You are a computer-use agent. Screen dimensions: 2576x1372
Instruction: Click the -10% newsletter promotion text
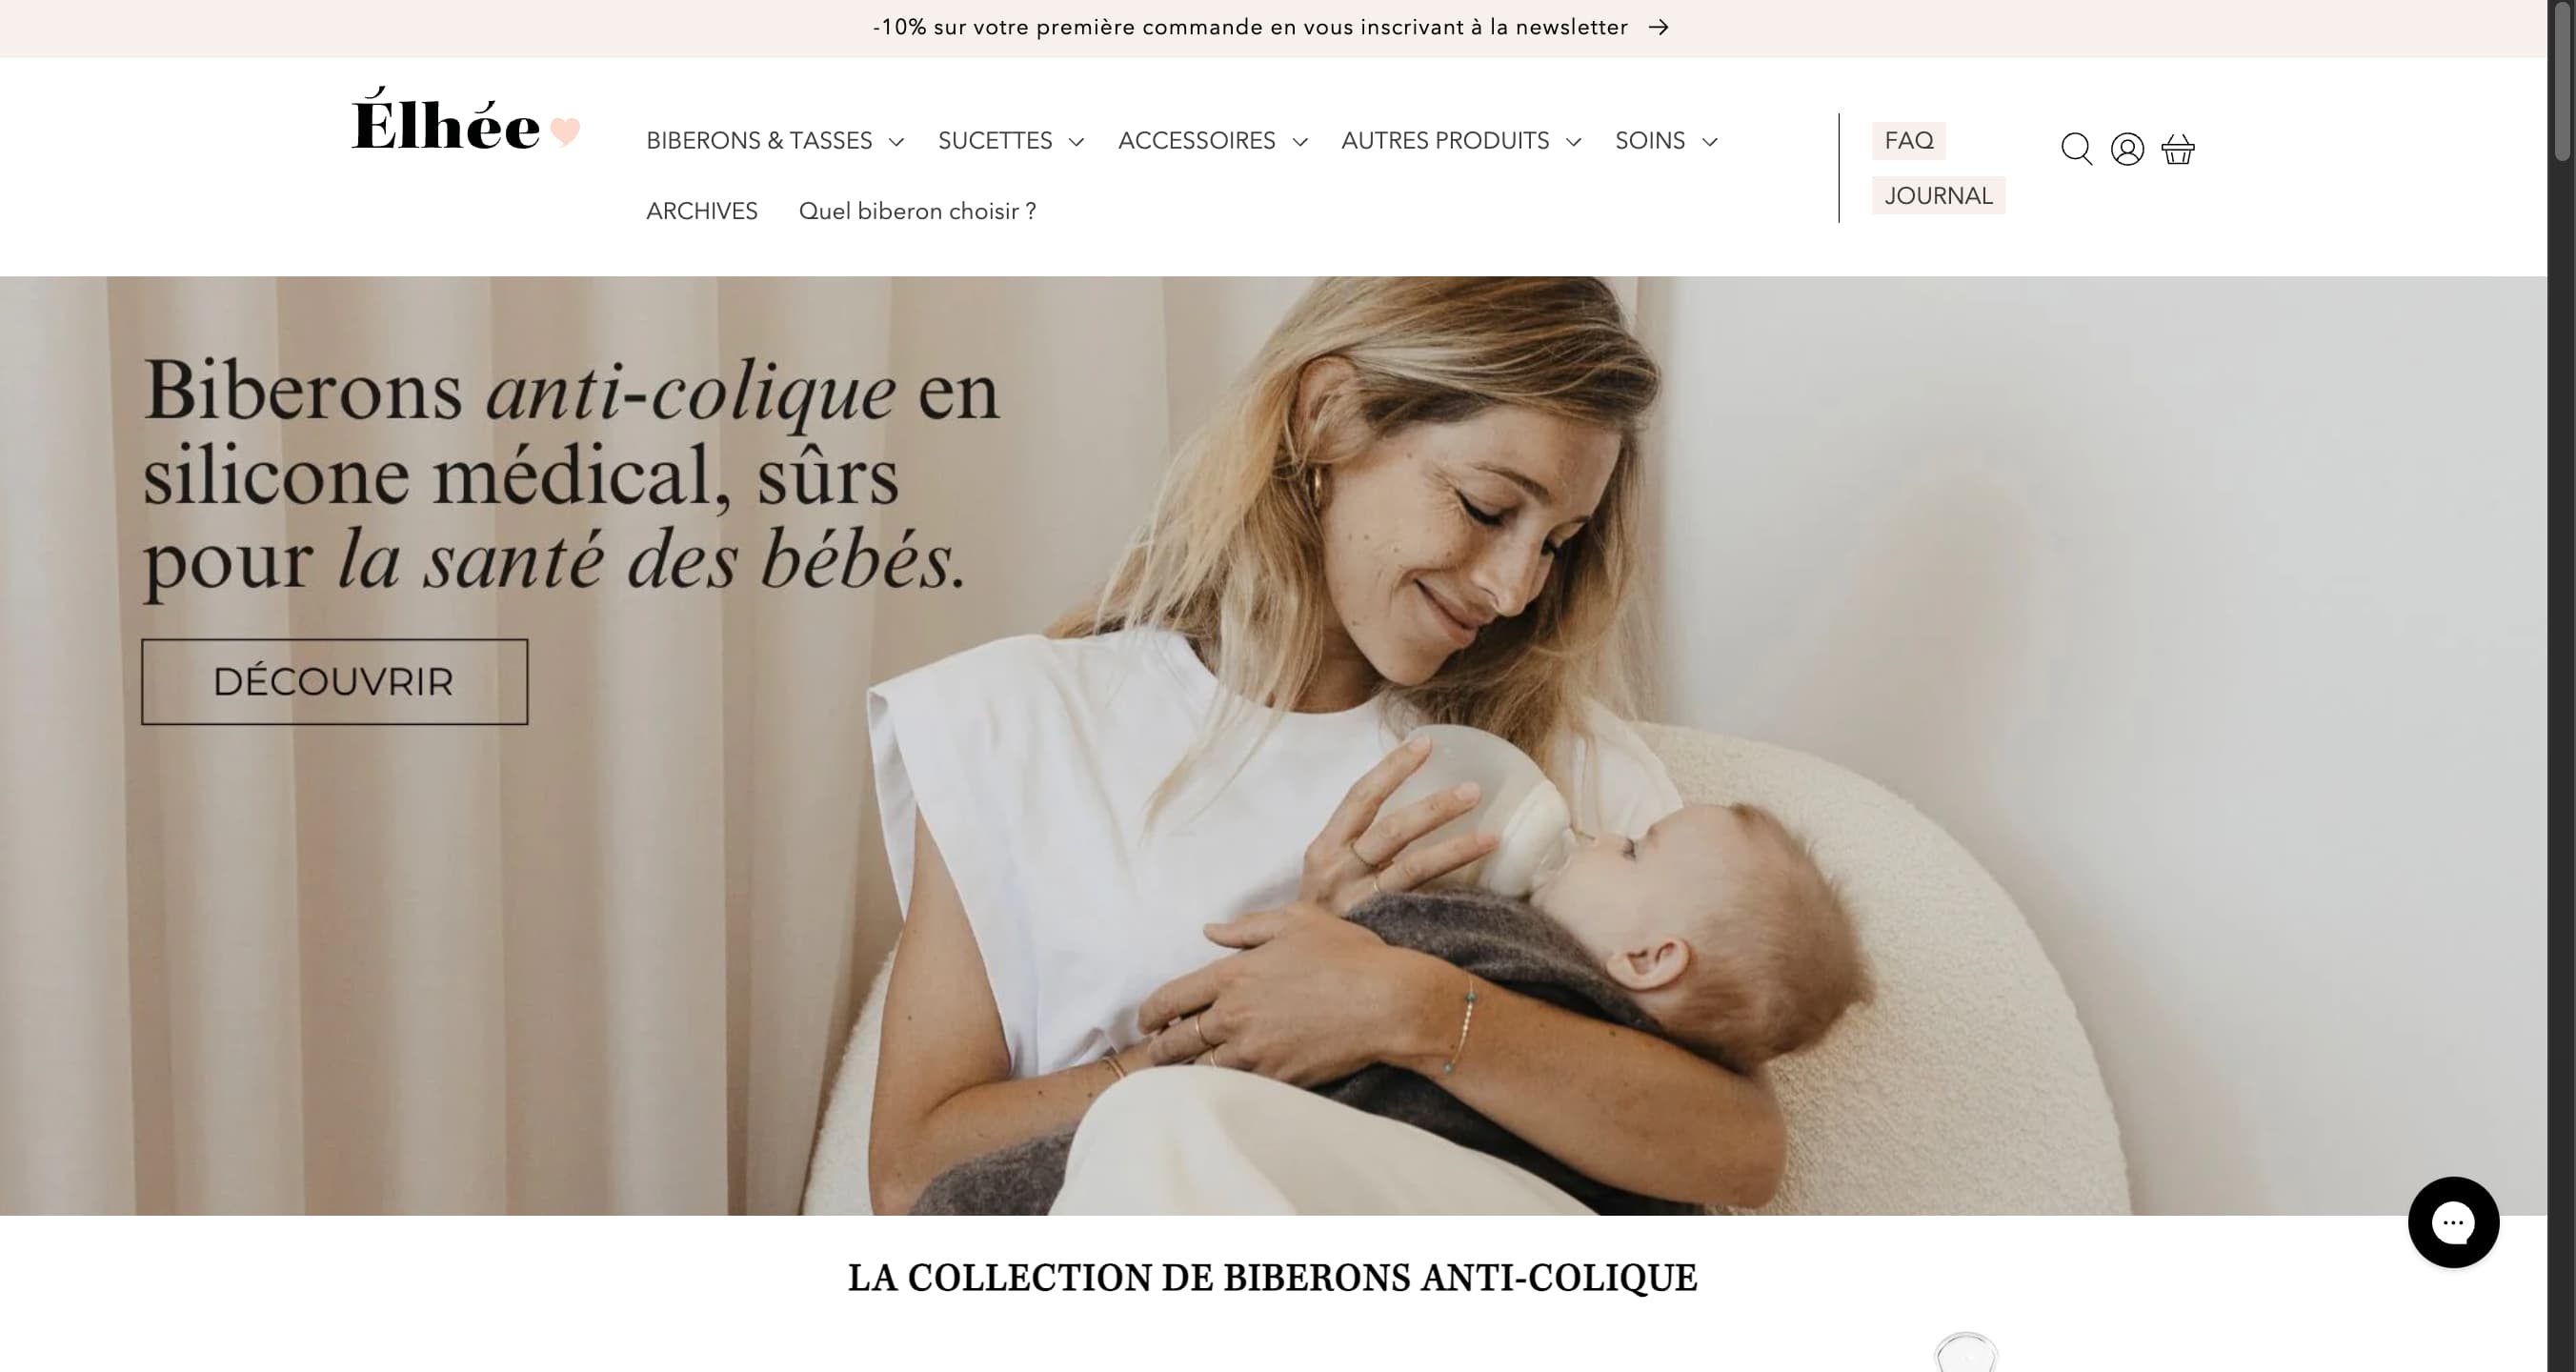click(1250, 27)
